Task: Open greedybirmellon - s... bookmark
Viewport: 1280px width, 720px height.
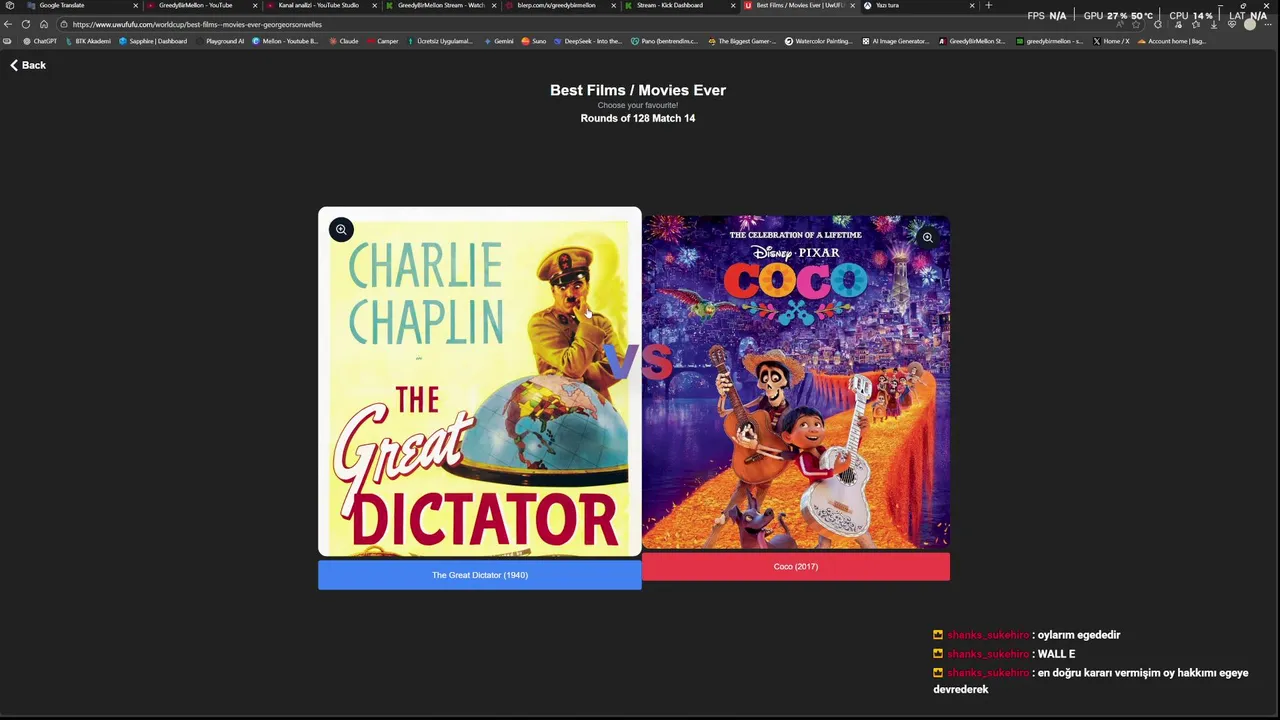Action: click(x=1049, y=41)
